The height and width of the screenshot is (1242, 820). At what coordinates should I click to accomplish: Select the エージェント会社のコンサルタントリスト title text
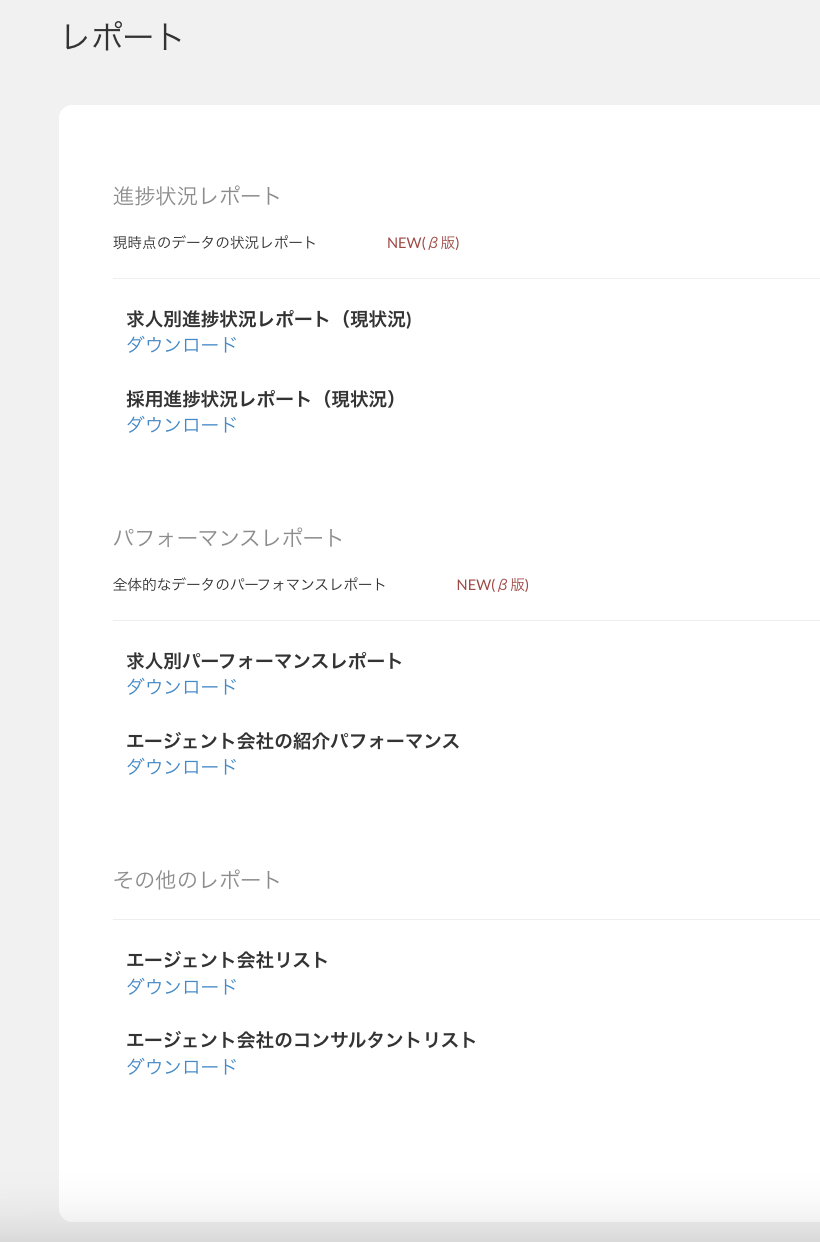[x=302, y=1039]
